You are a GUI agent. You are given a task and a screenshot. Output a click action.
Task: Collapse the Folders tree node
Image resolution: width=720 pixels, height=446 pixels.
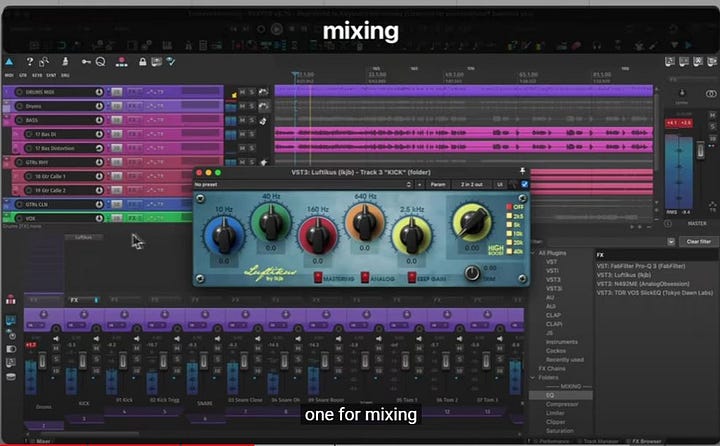click(x=533, y=378)
